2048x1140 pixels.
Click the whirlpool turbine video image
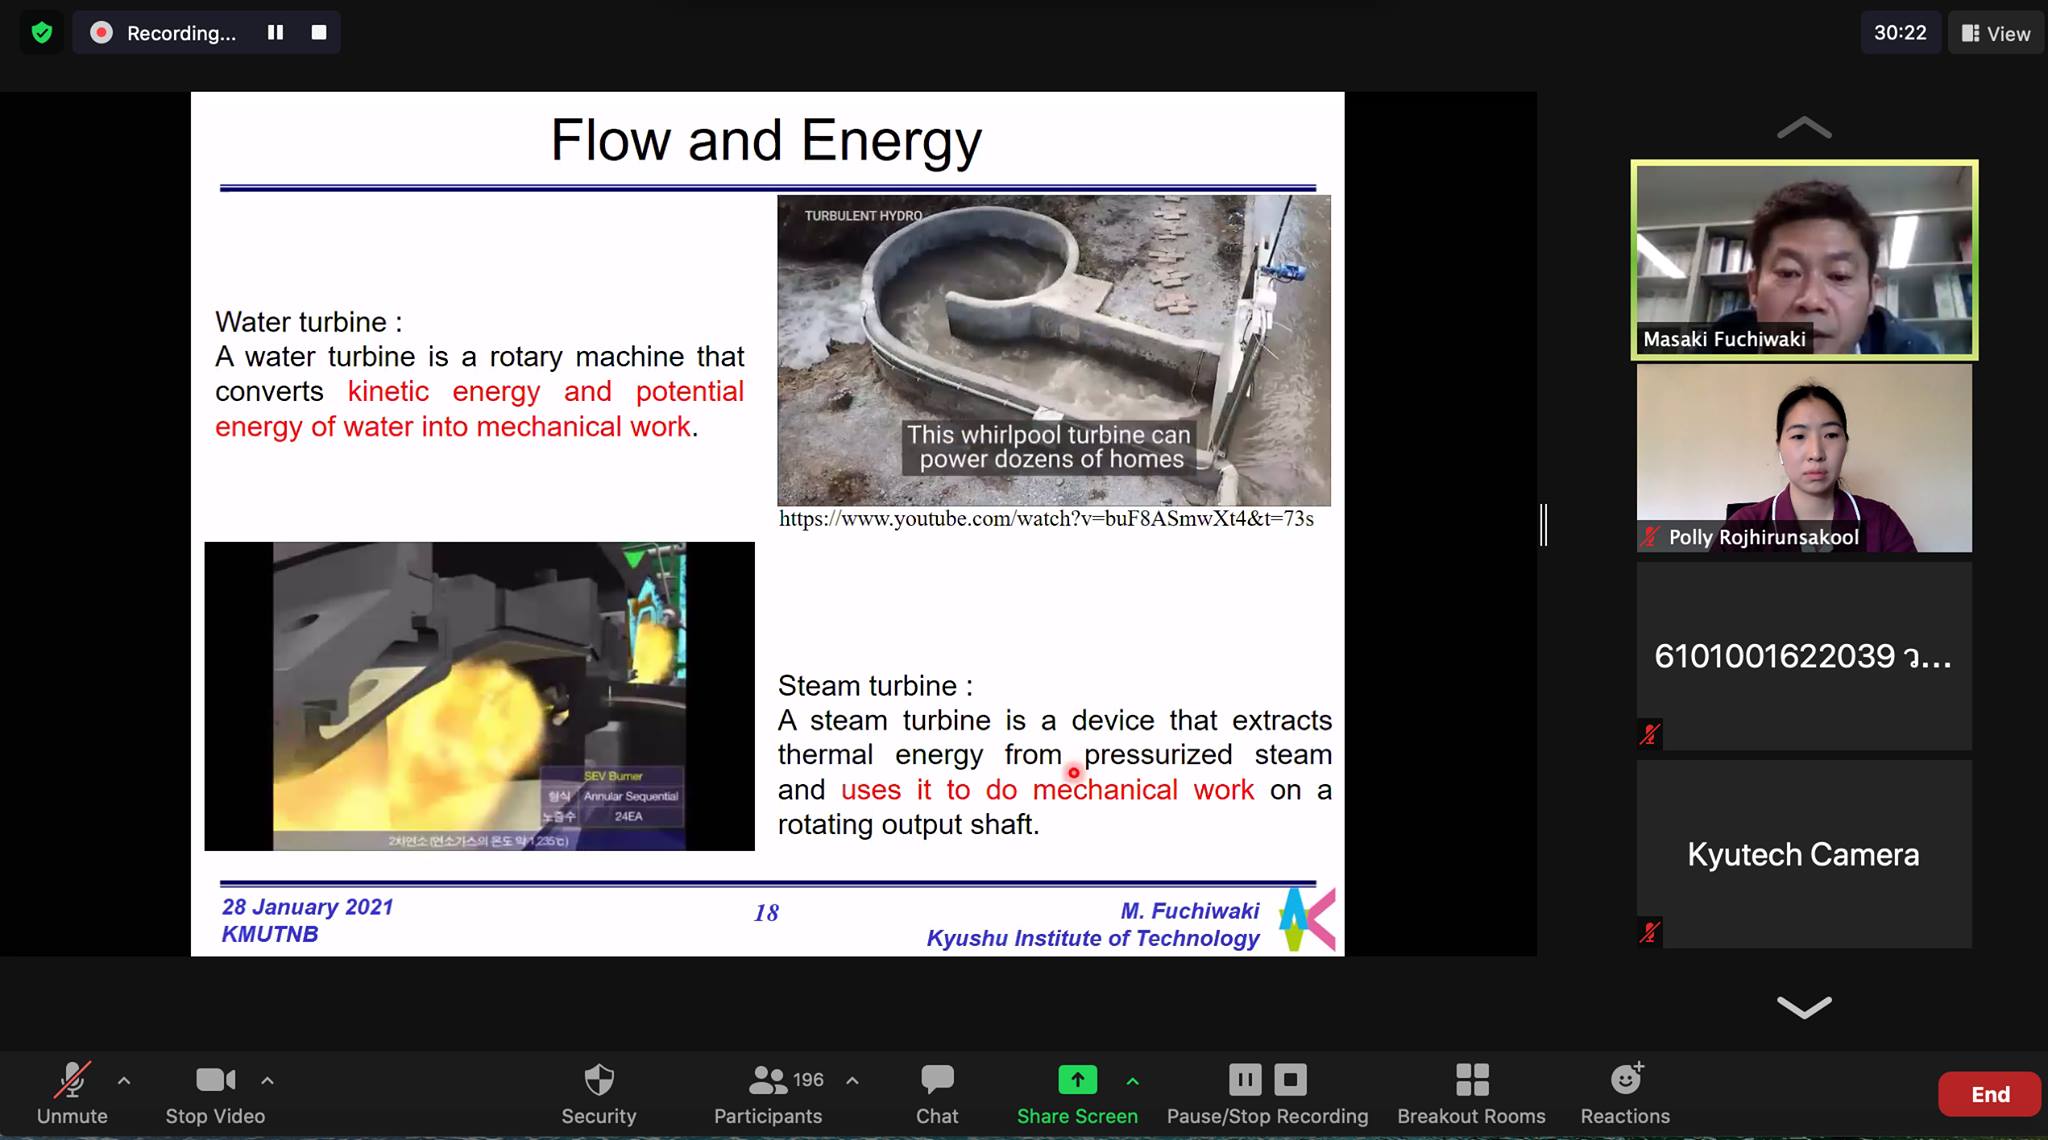[x=1054, y=350]
